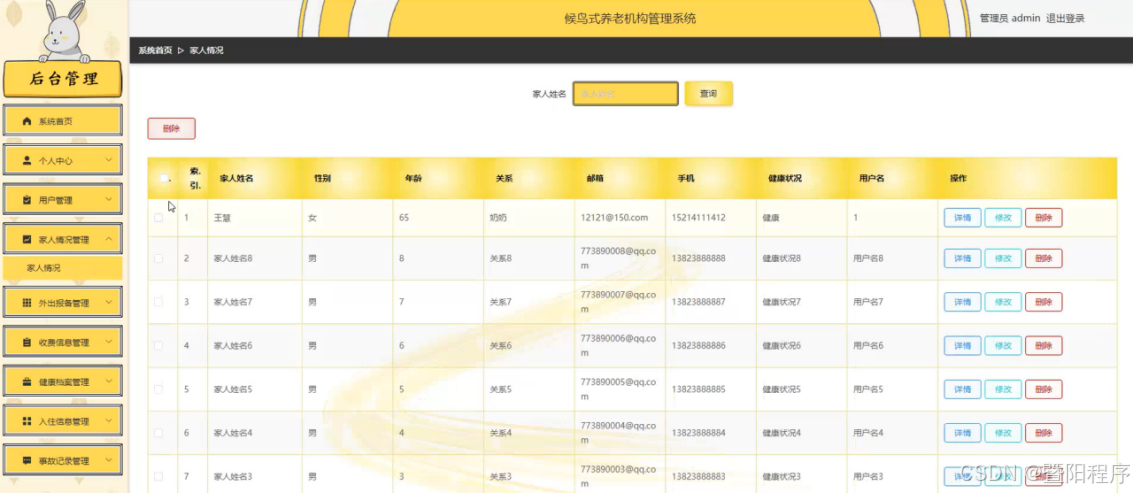Click 删除 for 家人姓名6 row
The image size is (1134, 493).
coord(1044,346)
